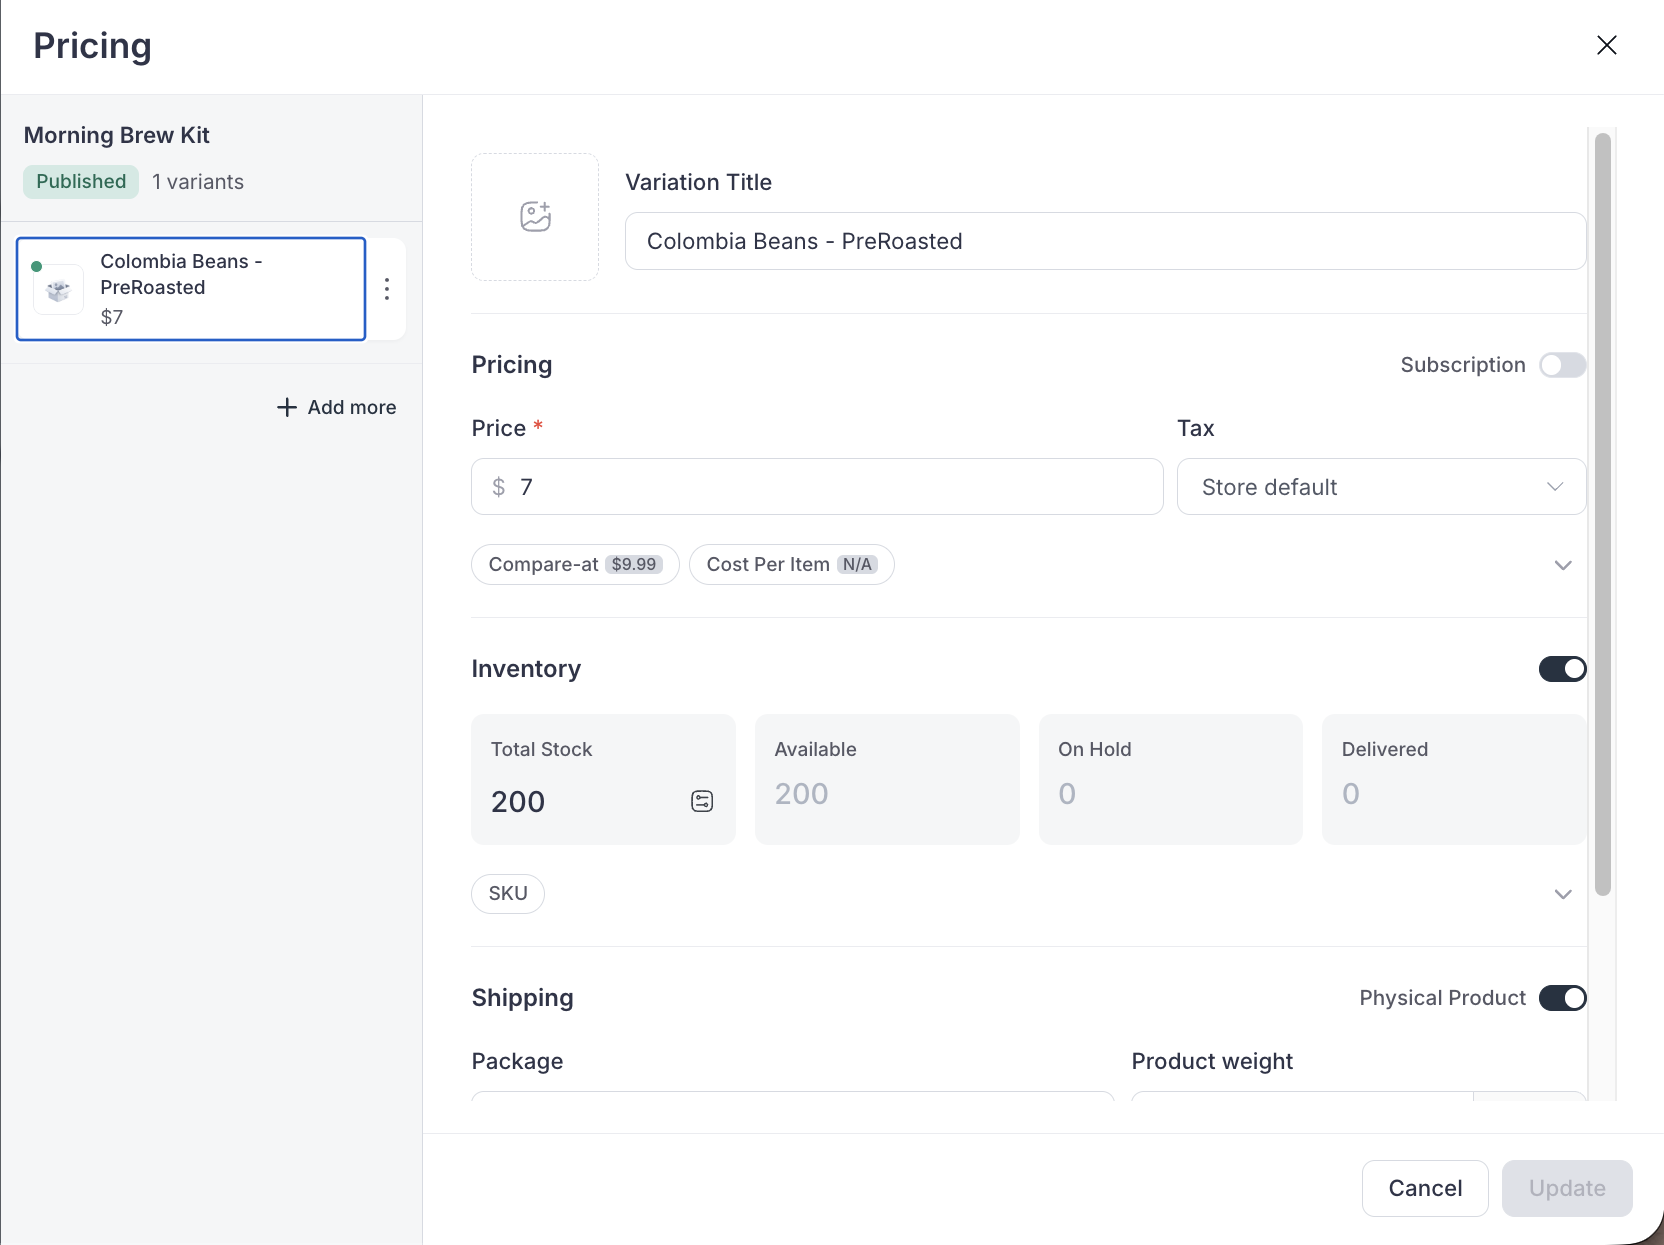Image resolution: width=1664 pixels, height=1245 pixels.
Task: Turn off Physical Product toggle
Action: coord(1562,998)
